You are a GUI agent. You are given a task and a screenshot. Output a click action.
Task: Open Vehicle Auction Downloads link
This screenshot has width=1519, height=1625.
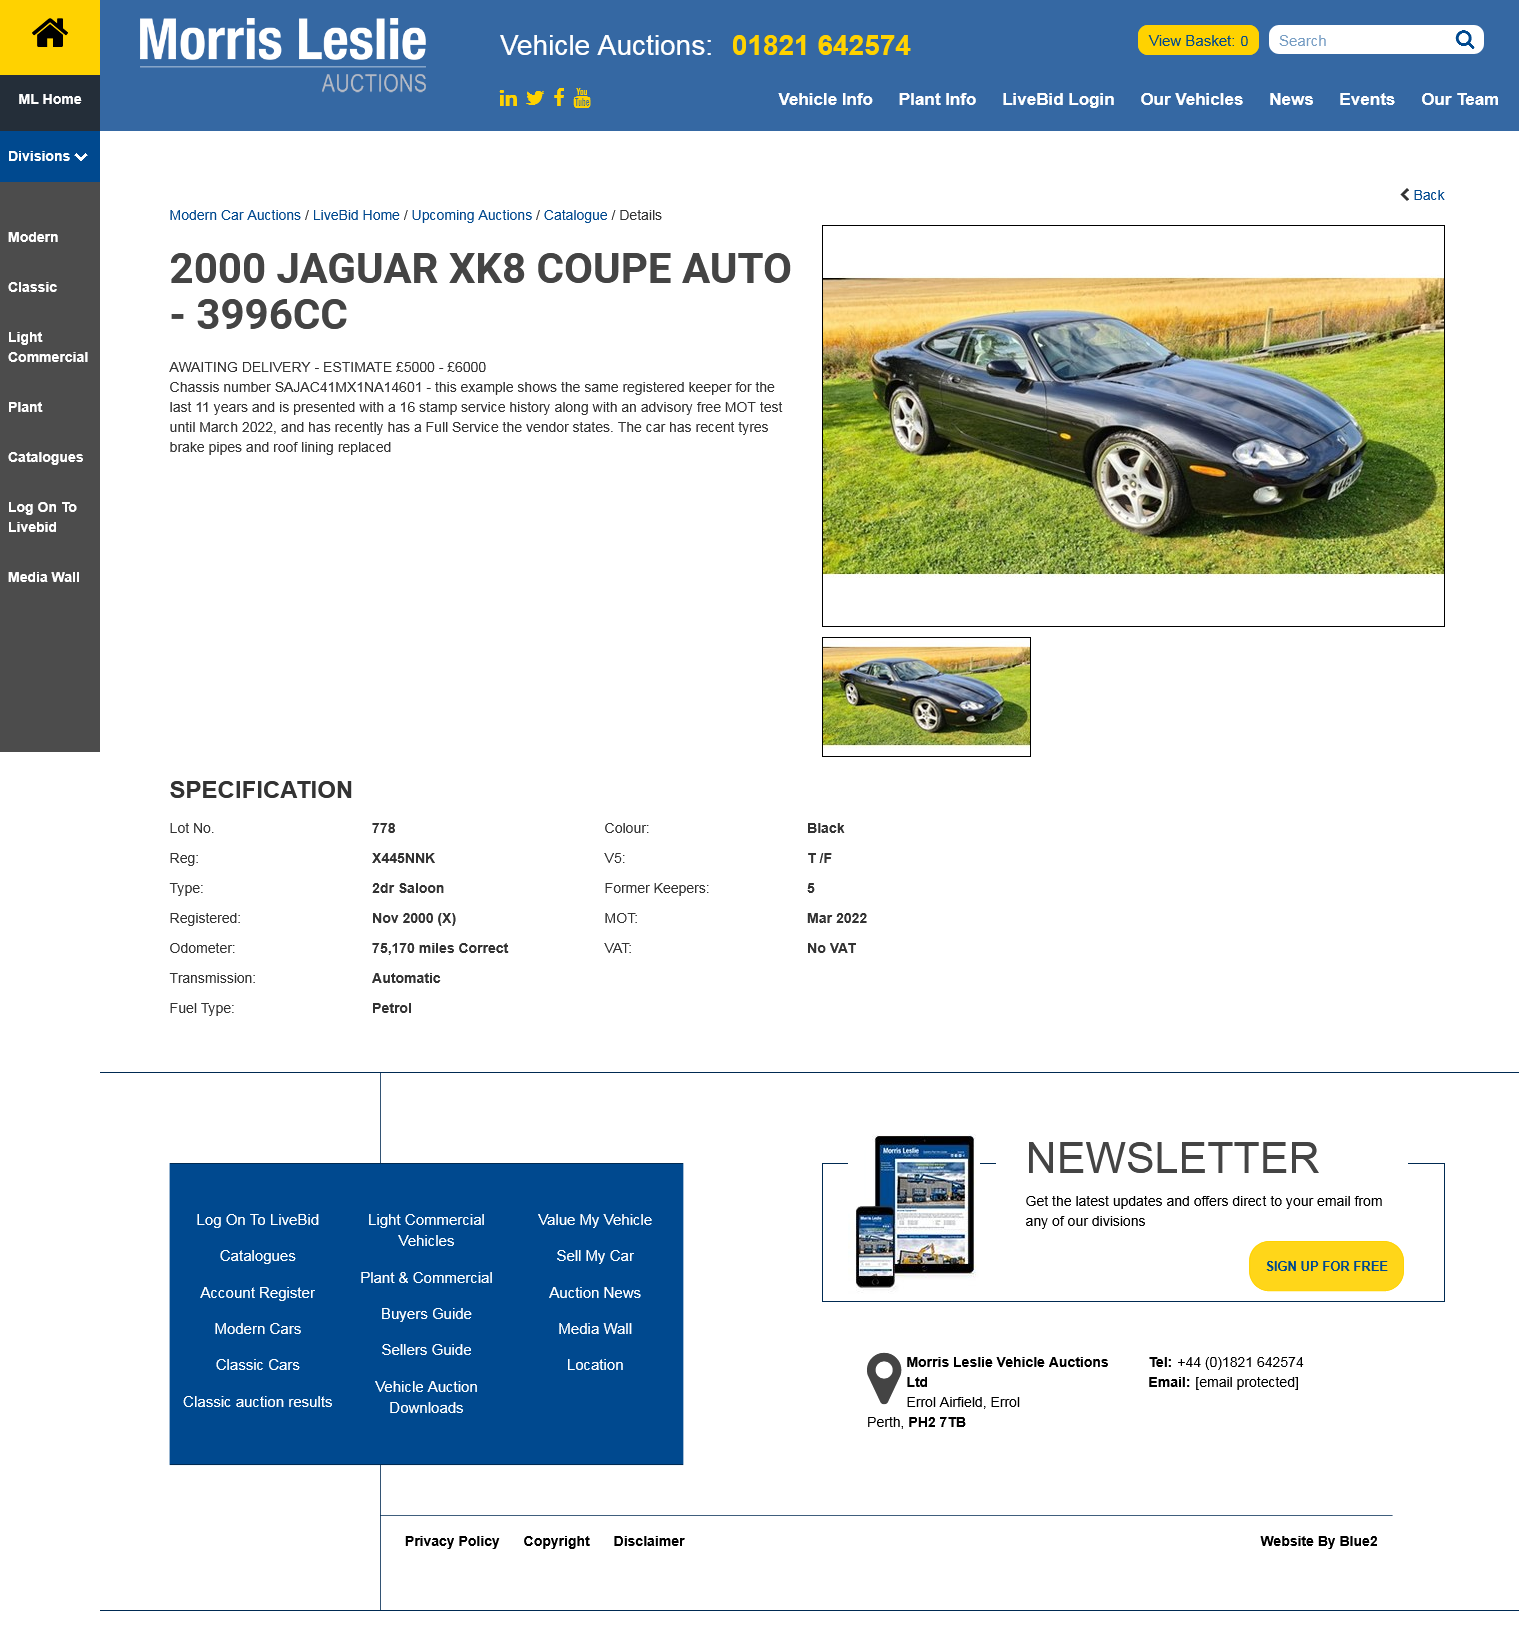coord(426,1397)
